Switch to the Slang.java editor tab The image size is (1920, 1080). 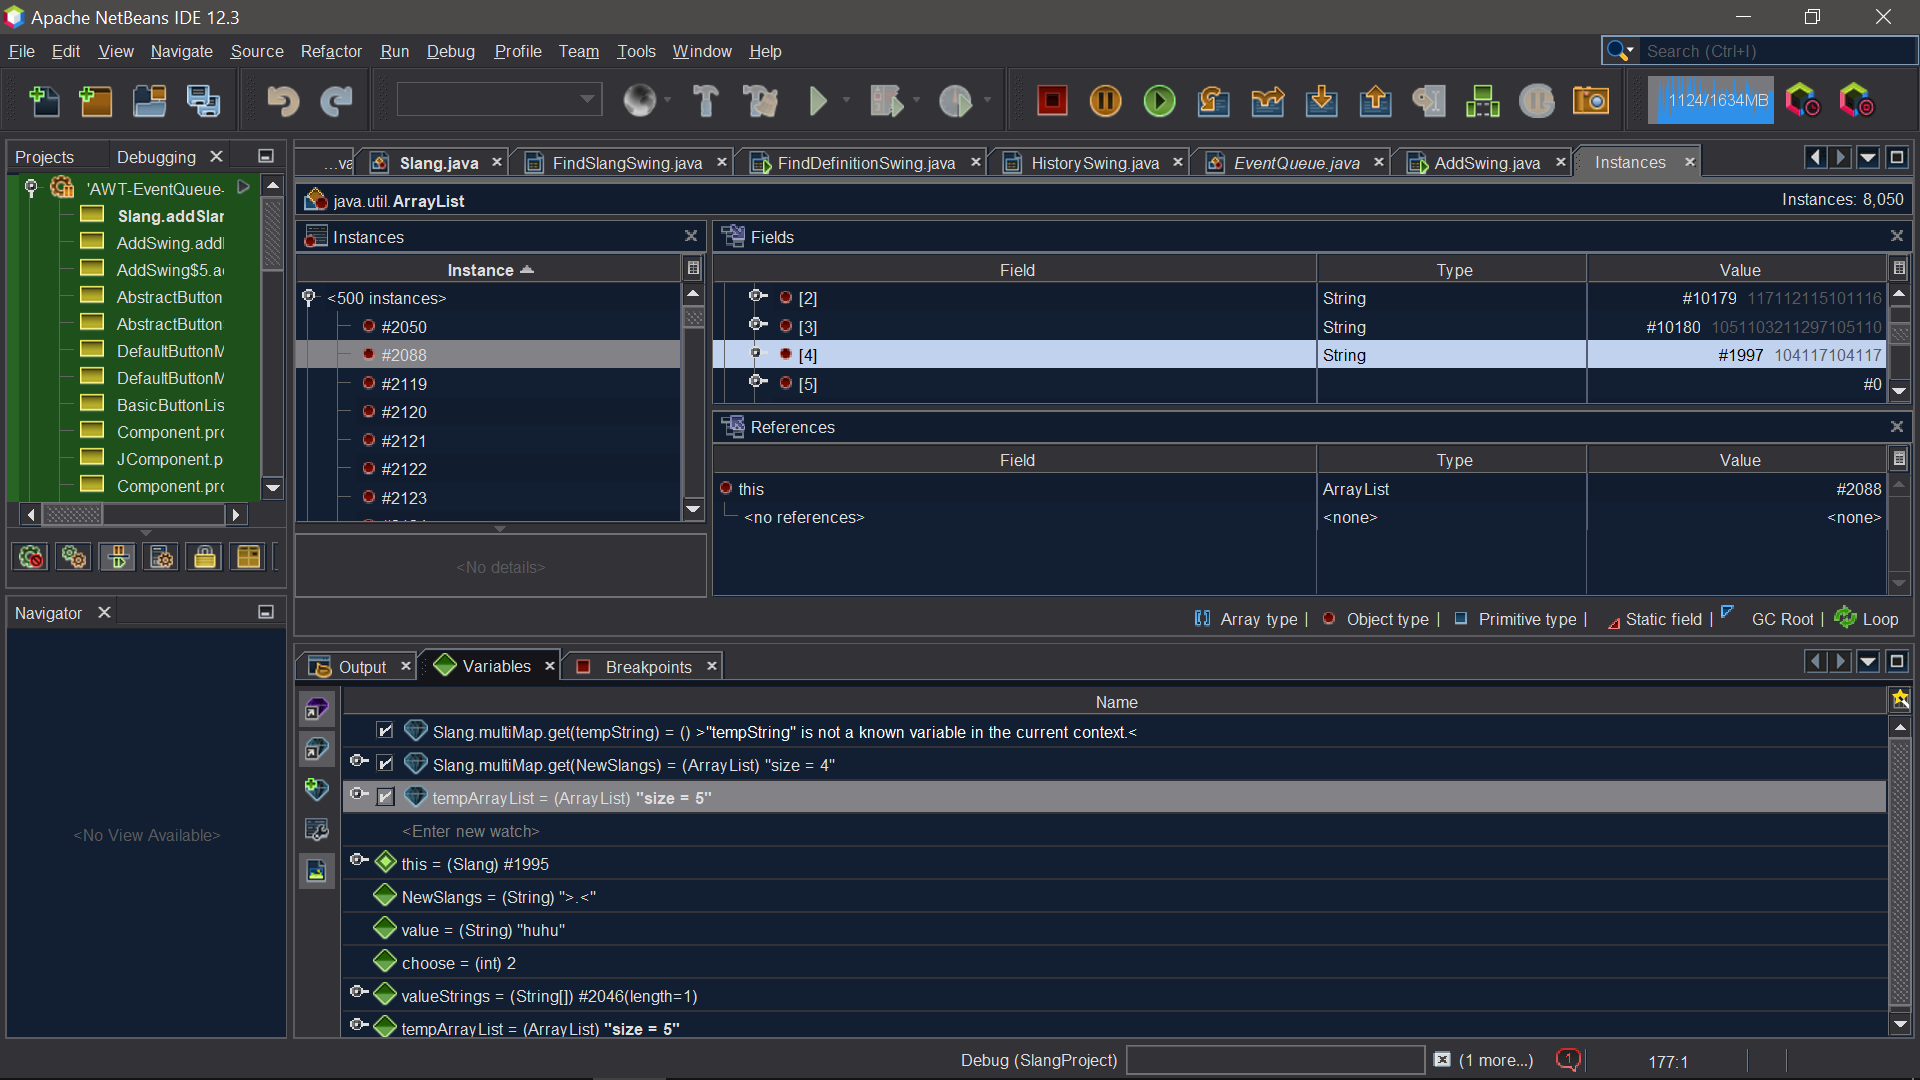click(x=439, y=163)
